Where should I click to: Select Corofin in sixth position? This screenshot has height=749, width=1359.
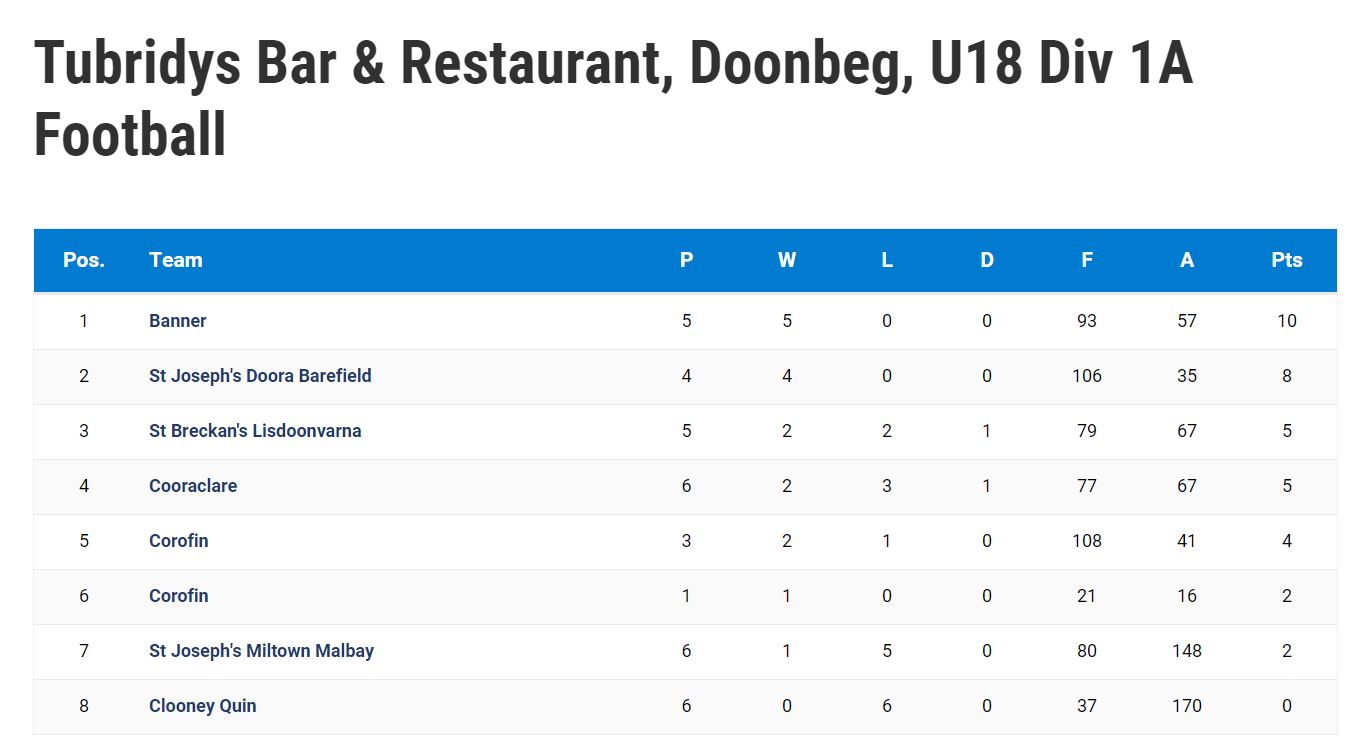pos(179,596)
